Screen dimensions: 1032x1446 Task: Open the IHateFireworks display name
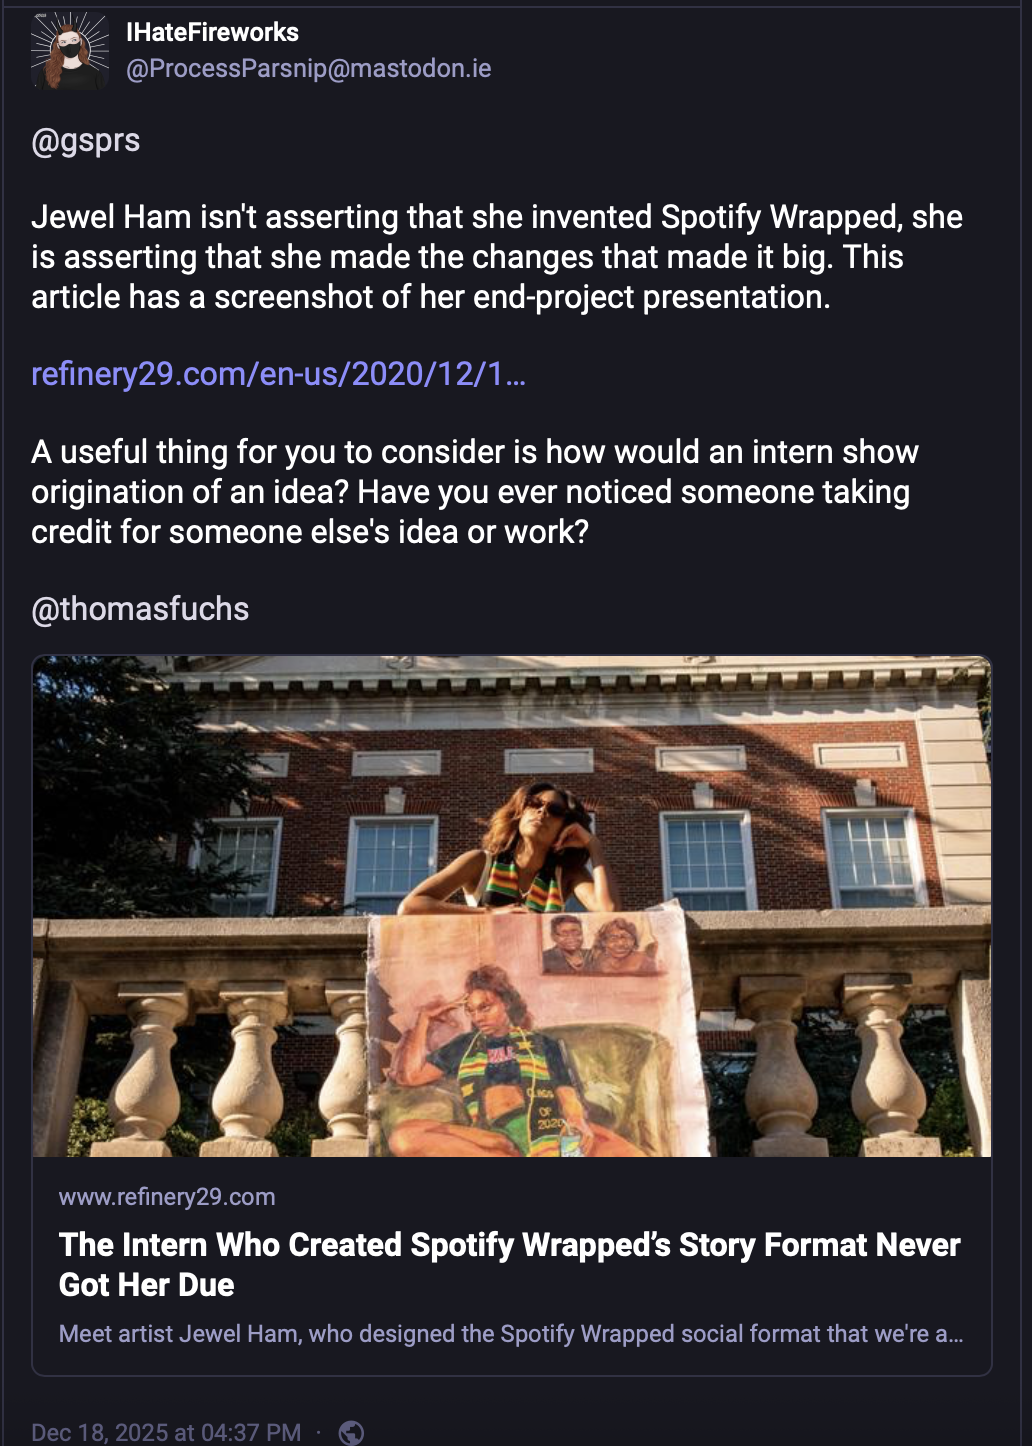pos(212,32)
